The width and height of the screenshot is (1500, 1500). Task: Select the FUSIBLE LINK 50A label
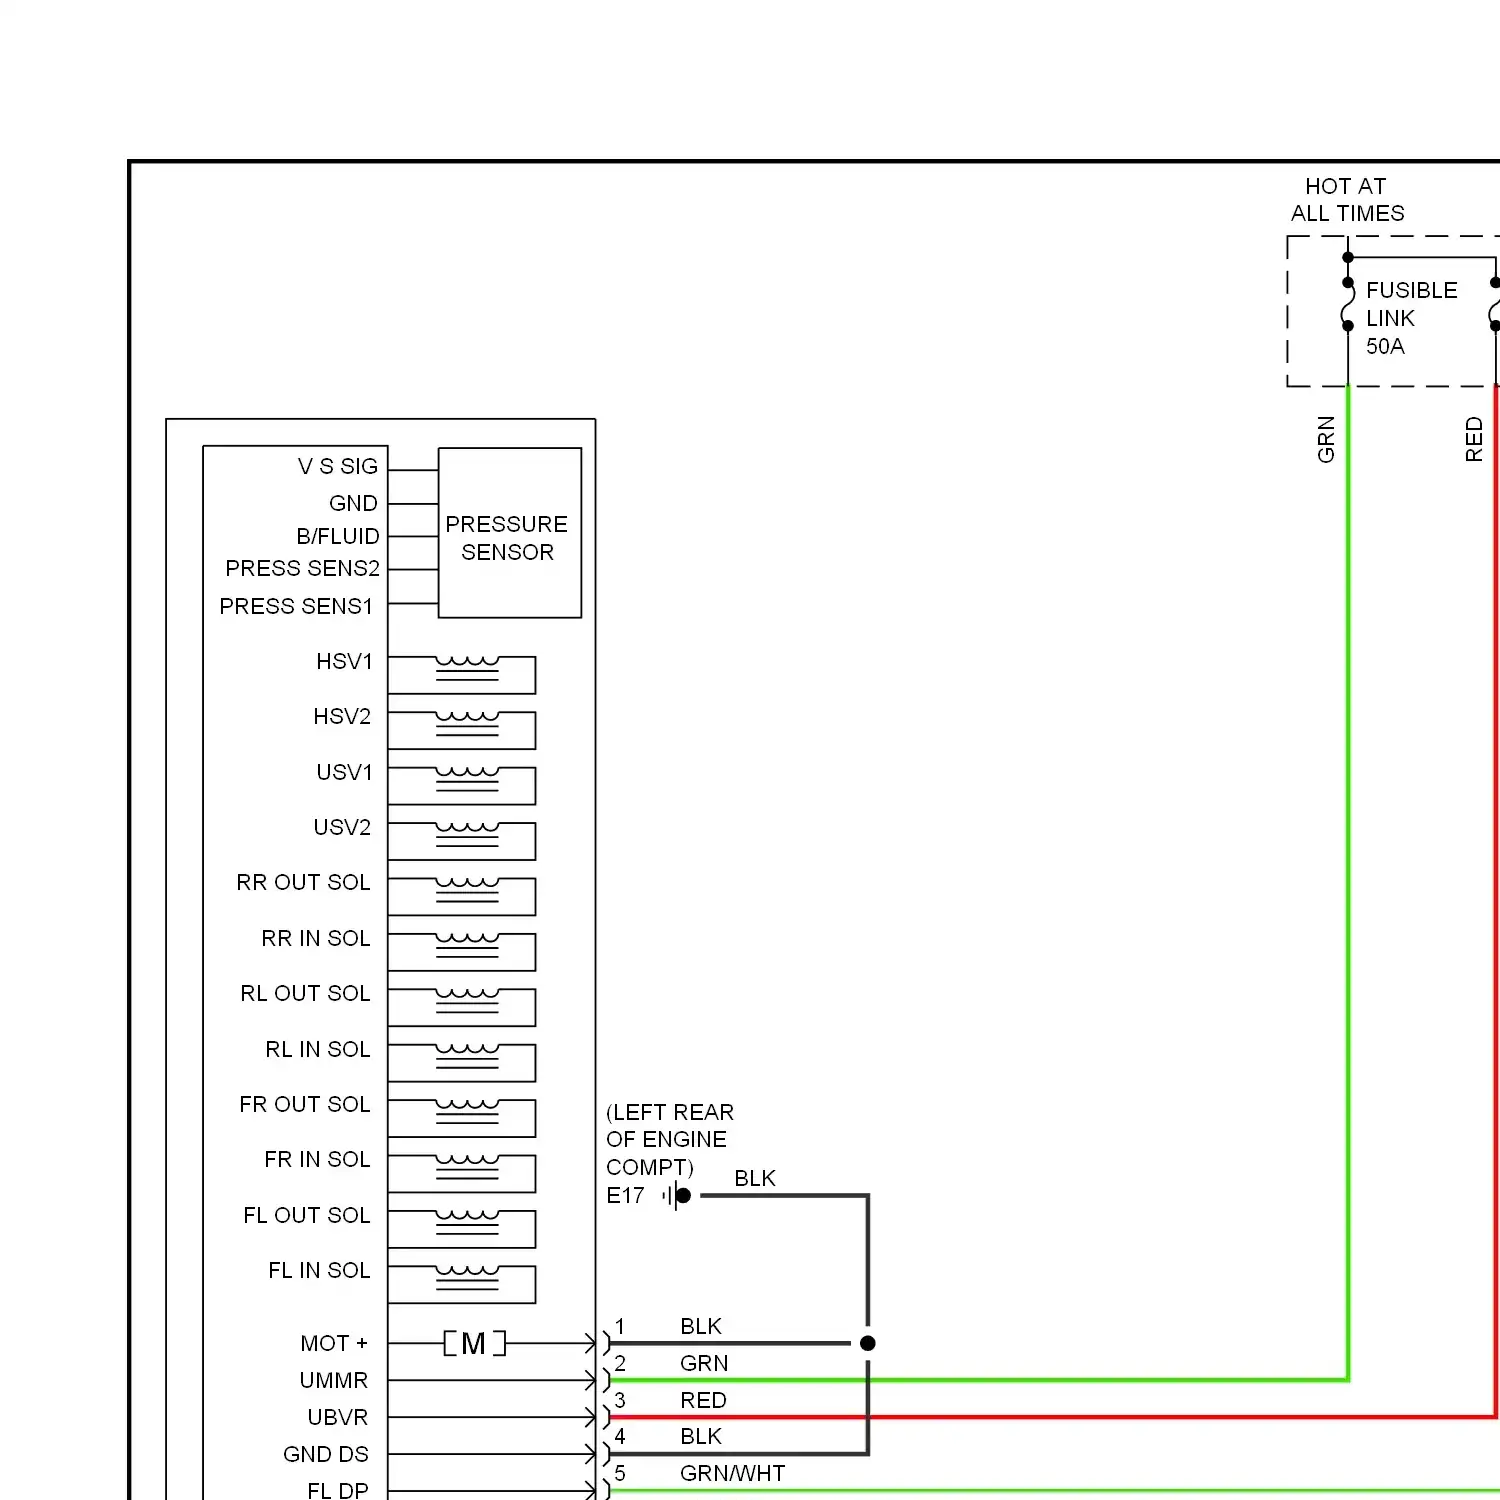[x=1411, y=318]
